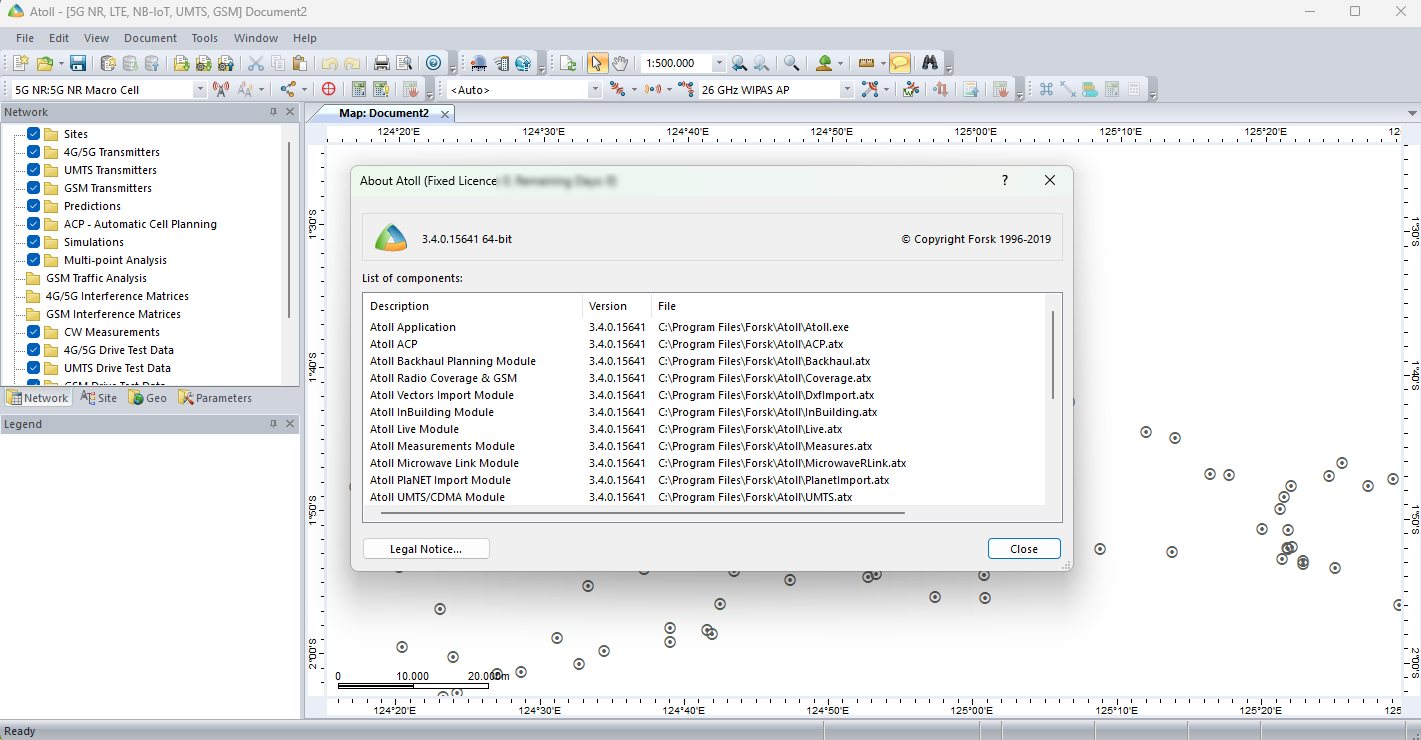This screenshot has height=740, width=1421.
Task: Click the Legal Notice... button
Action: pyautogui.click(x=426, y=549)
